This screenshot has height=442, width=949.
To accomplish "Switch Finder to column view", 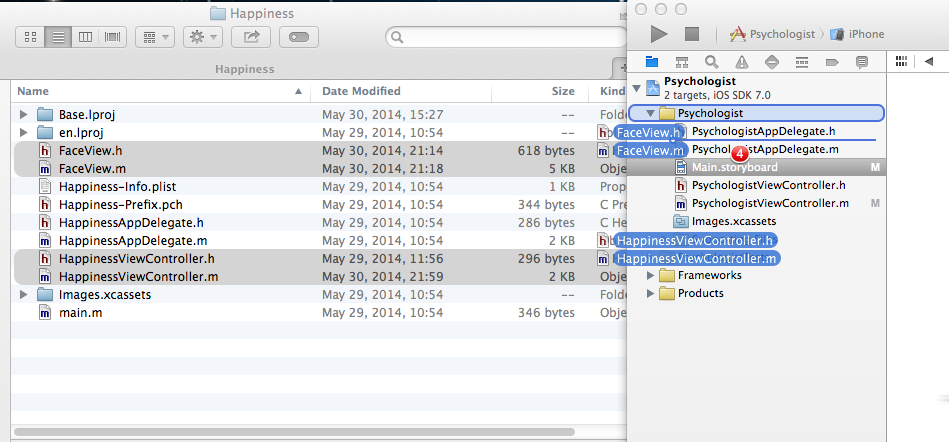I will tap(85, 38).
